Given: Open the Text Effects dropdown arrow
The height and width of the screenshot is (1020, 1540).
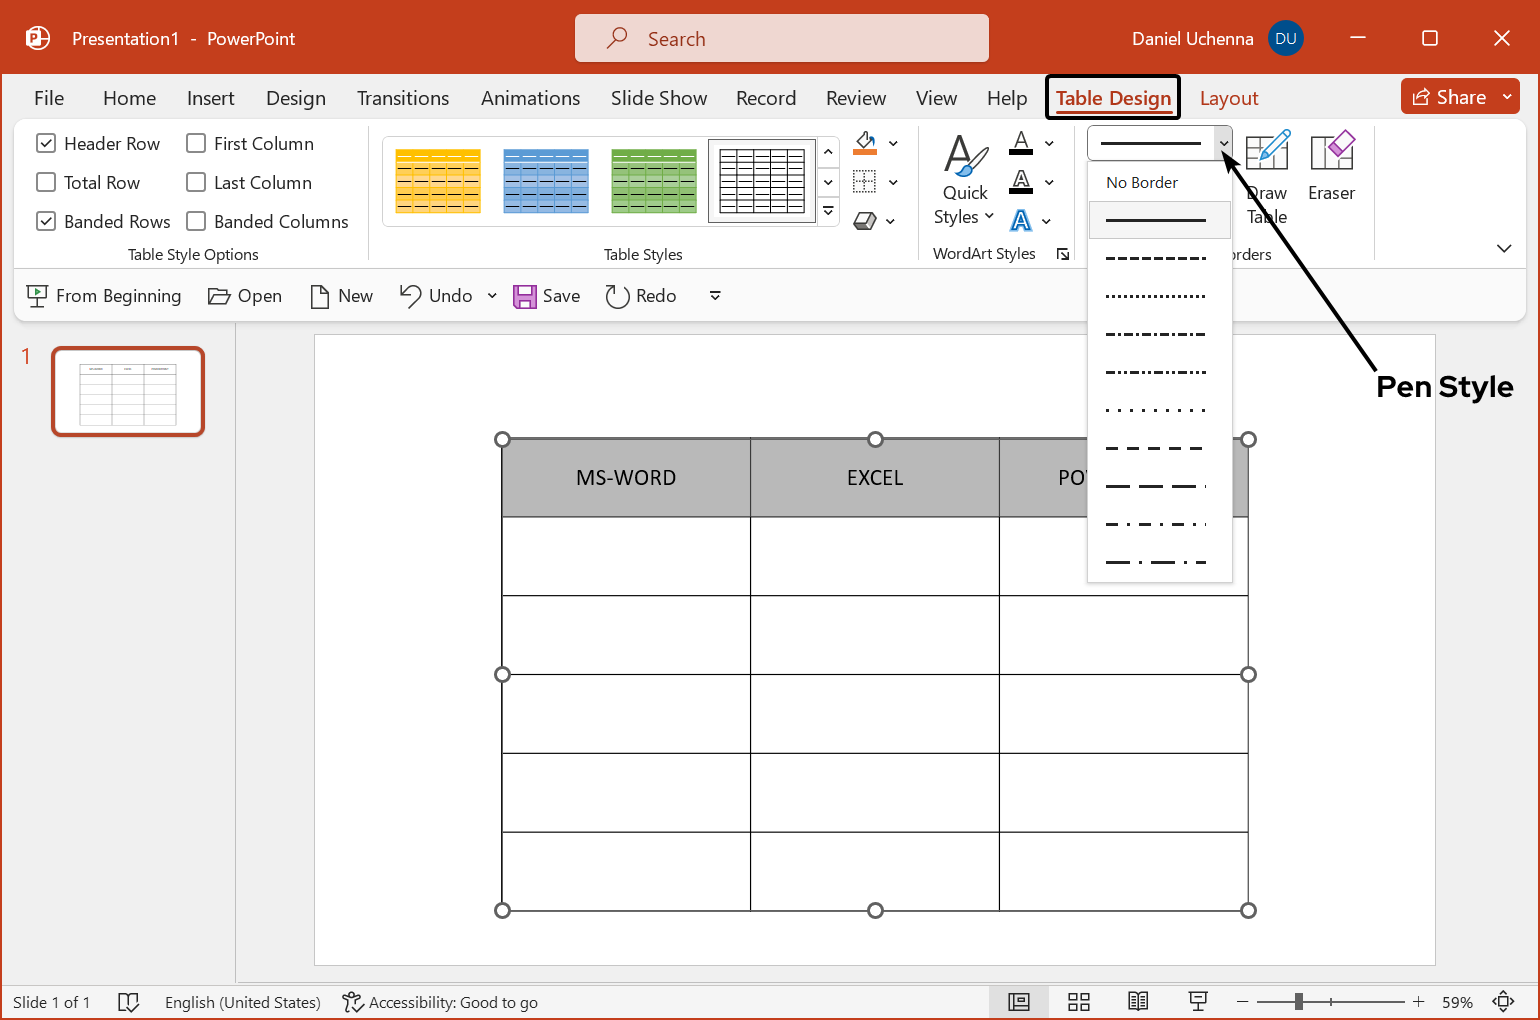Looking at the screenshot, I should point(1049,220).
